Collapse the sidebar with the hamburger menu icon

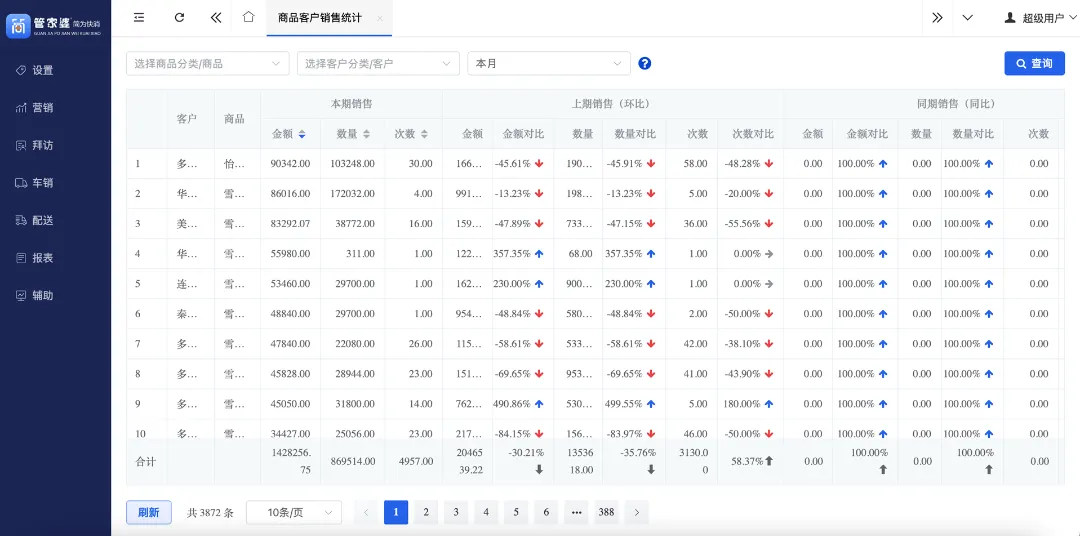[139, 18]
